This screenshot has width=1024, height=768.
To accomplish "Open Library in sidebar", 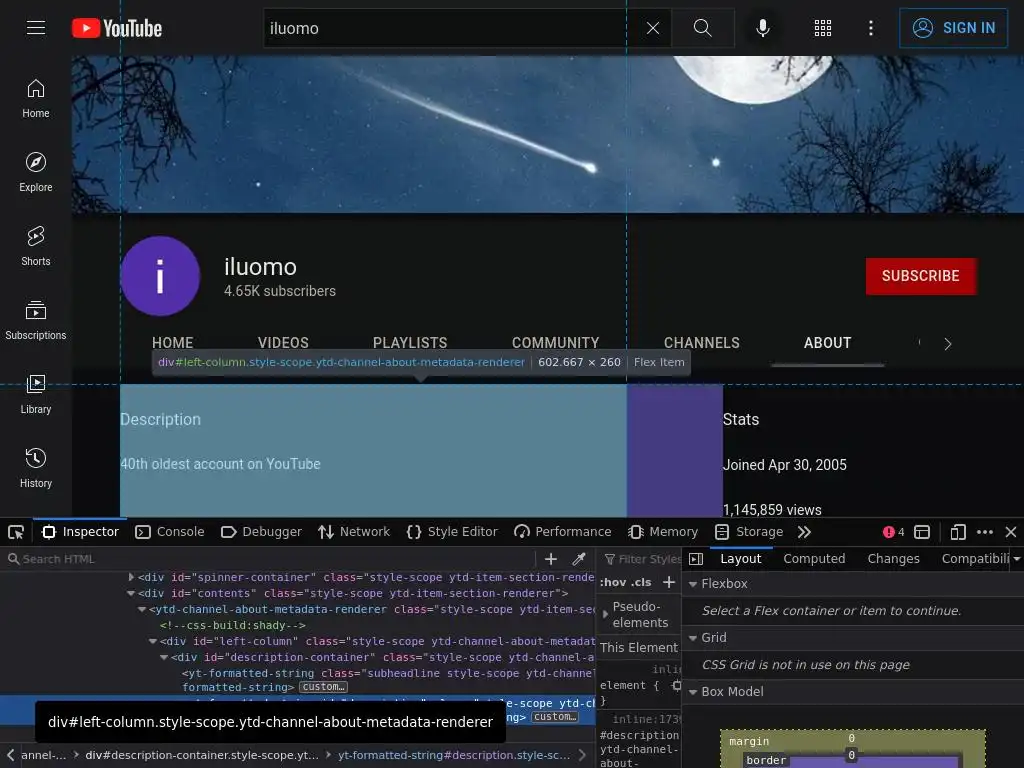I will [x=36, y=394].
